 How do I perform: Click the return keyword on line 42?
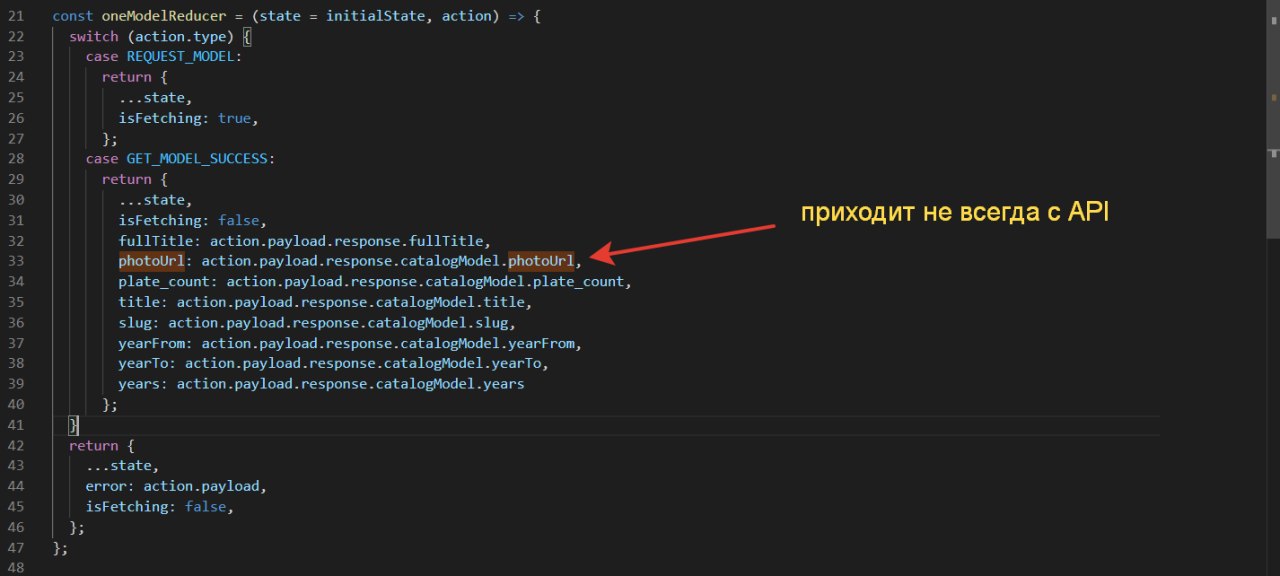[94, 446]
